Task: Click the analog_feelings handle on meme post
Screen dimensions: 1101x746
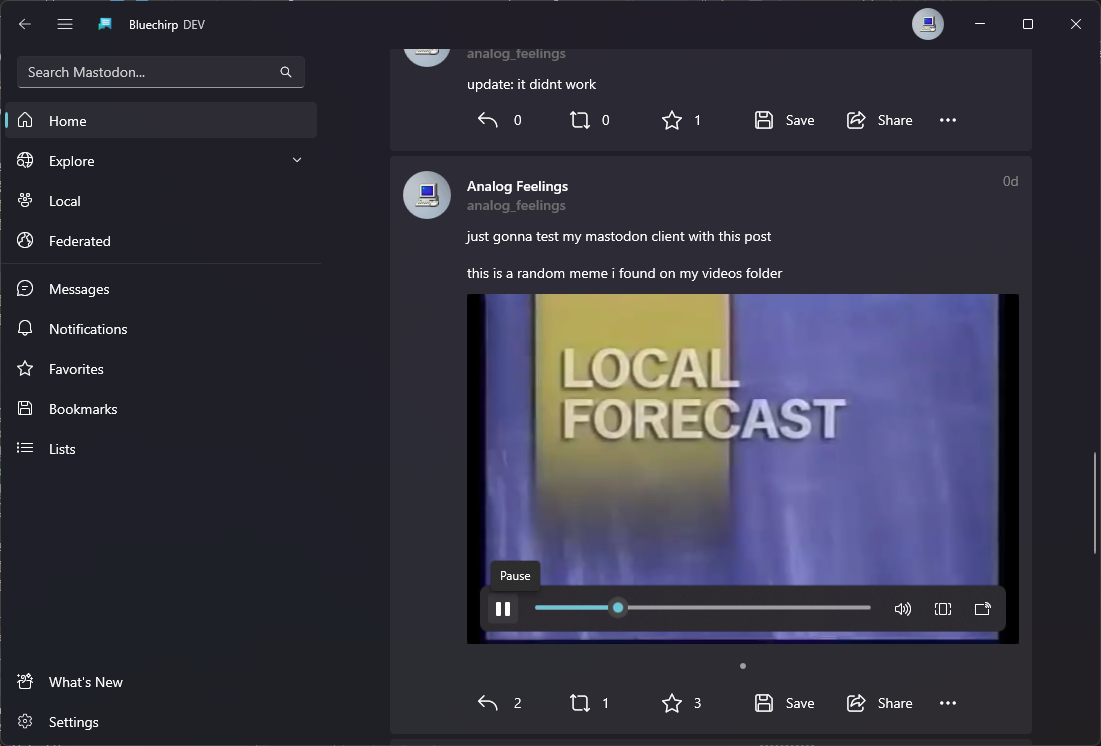Action: [x=516, y=205]
